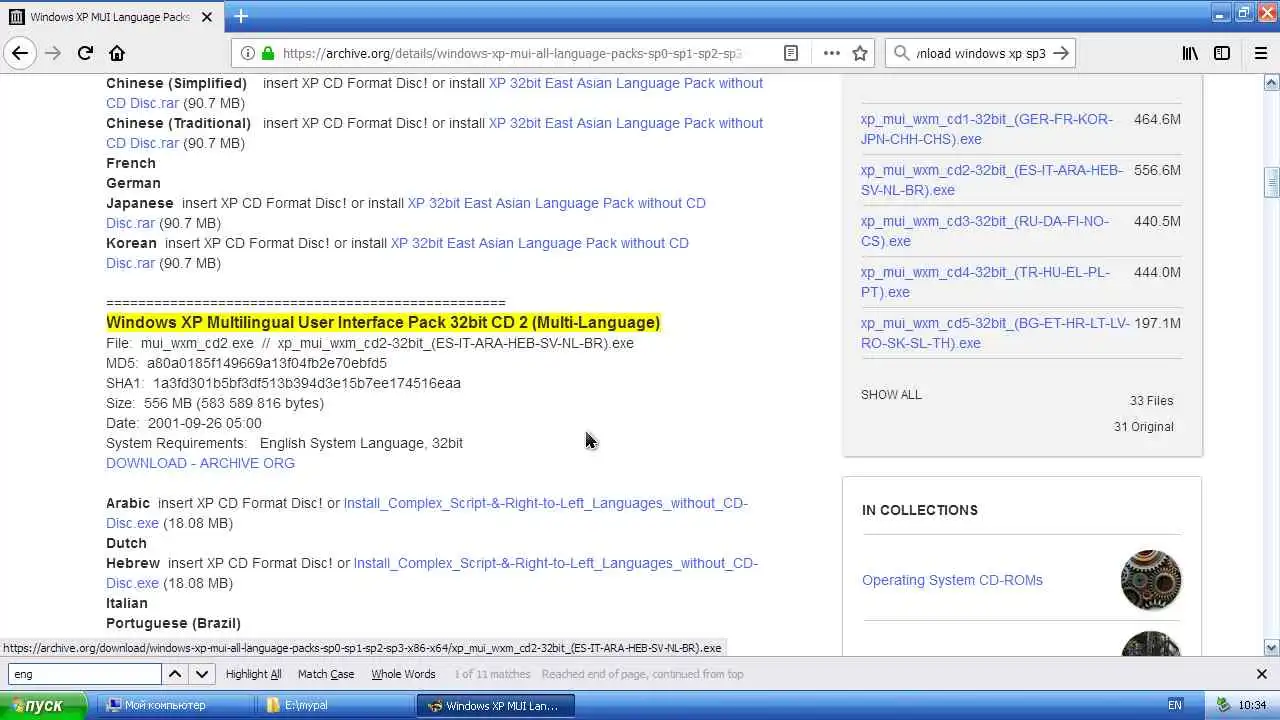
Task: Find previous match arrow
Action: click(175, 674)
